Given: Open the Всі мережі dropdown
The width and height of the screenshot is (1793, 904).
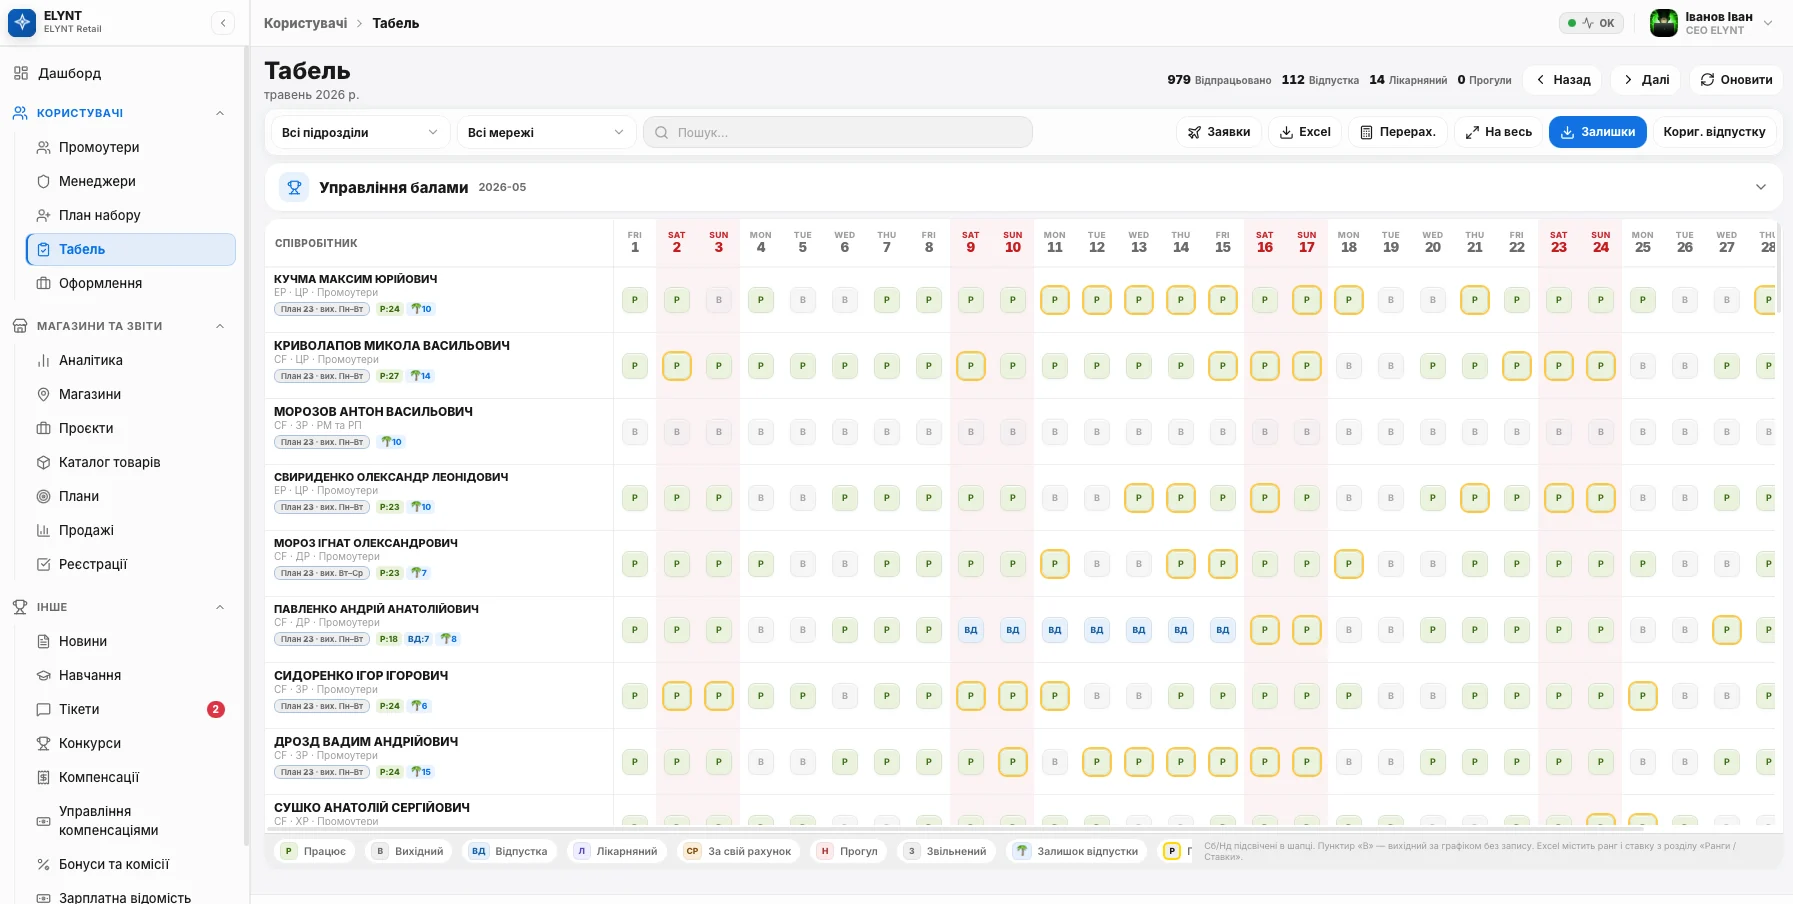Looking at the screenshot, I should [546, 132].
